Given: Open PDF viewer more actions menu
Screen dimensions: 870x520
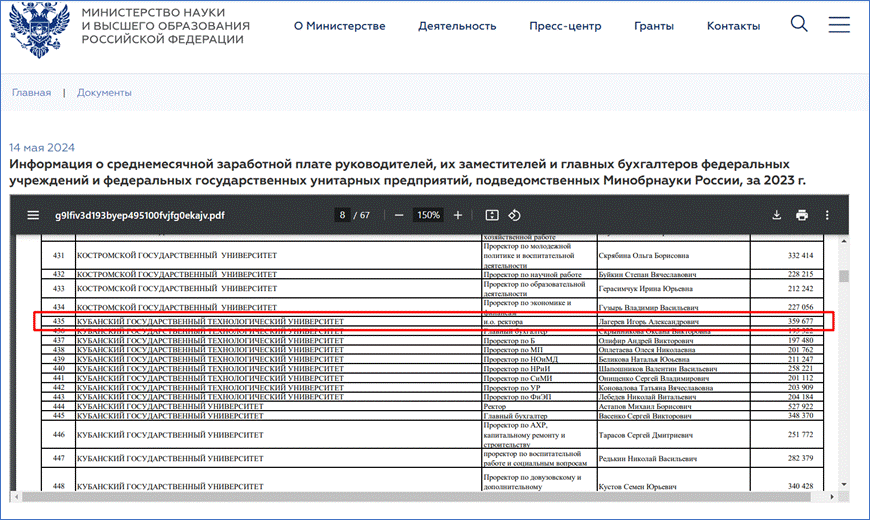Looking at the screenshot, I should pos(827,215).
